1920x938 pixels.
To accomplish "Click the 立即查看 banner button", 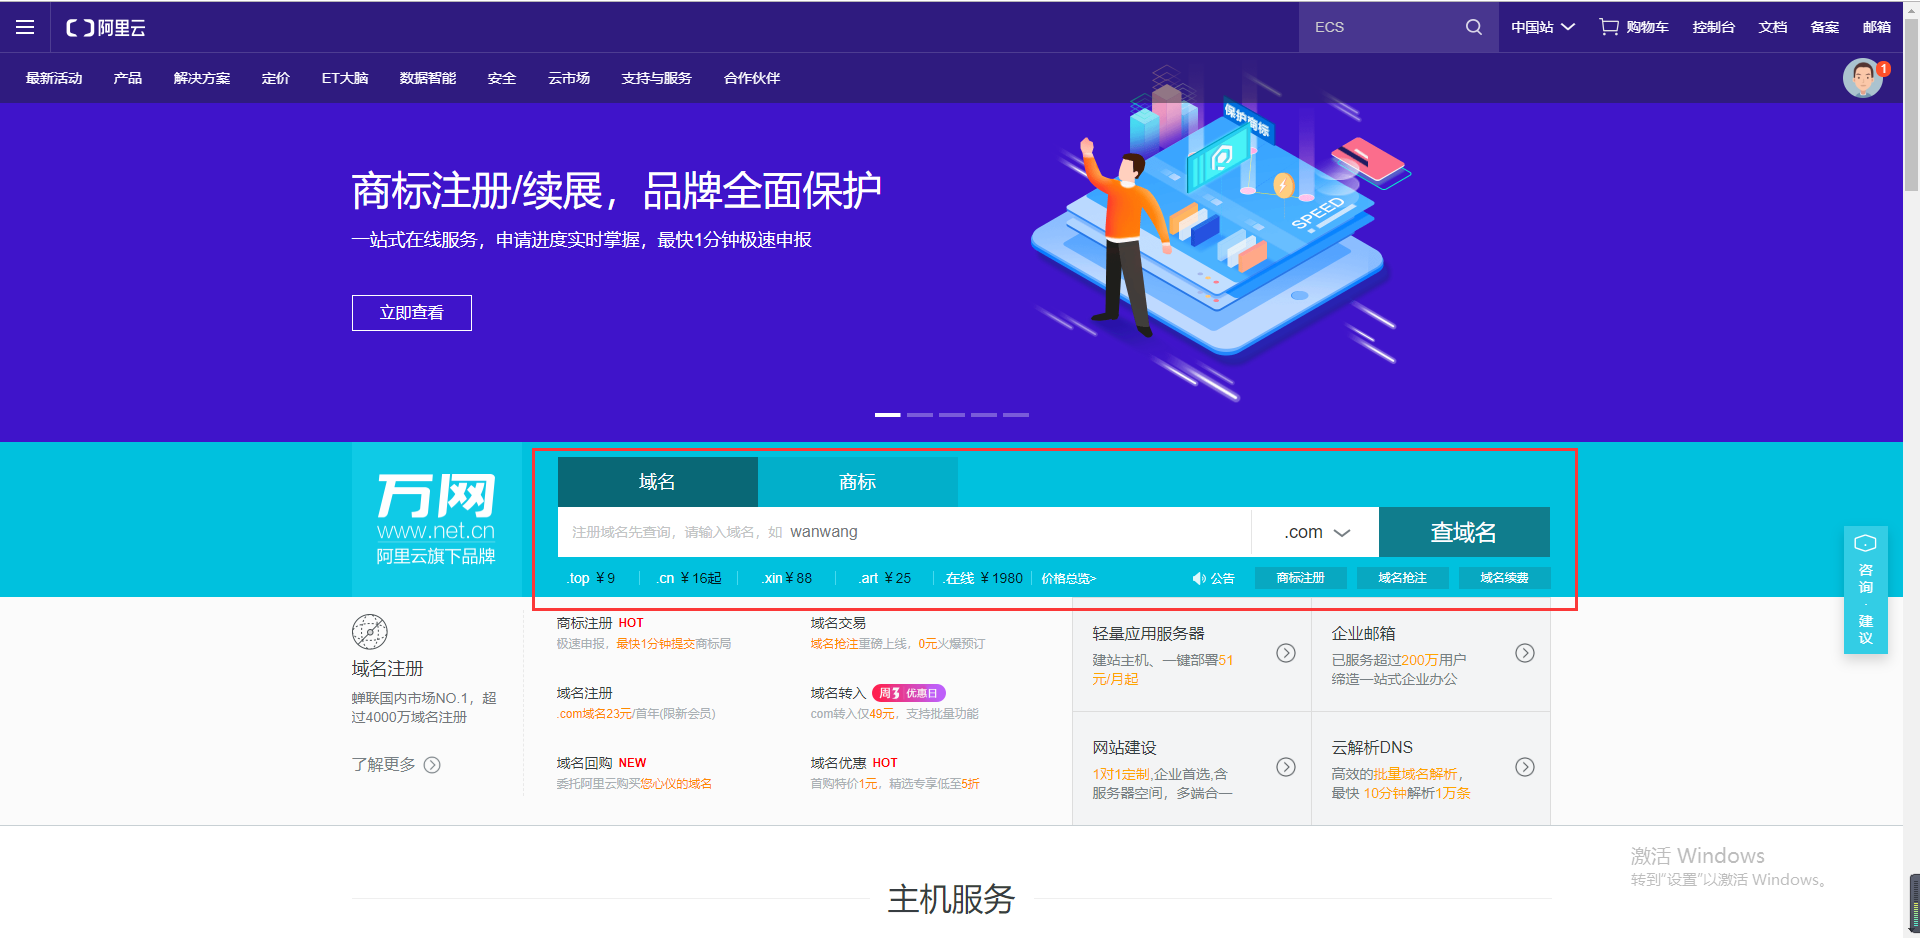I will click(411, 313).
